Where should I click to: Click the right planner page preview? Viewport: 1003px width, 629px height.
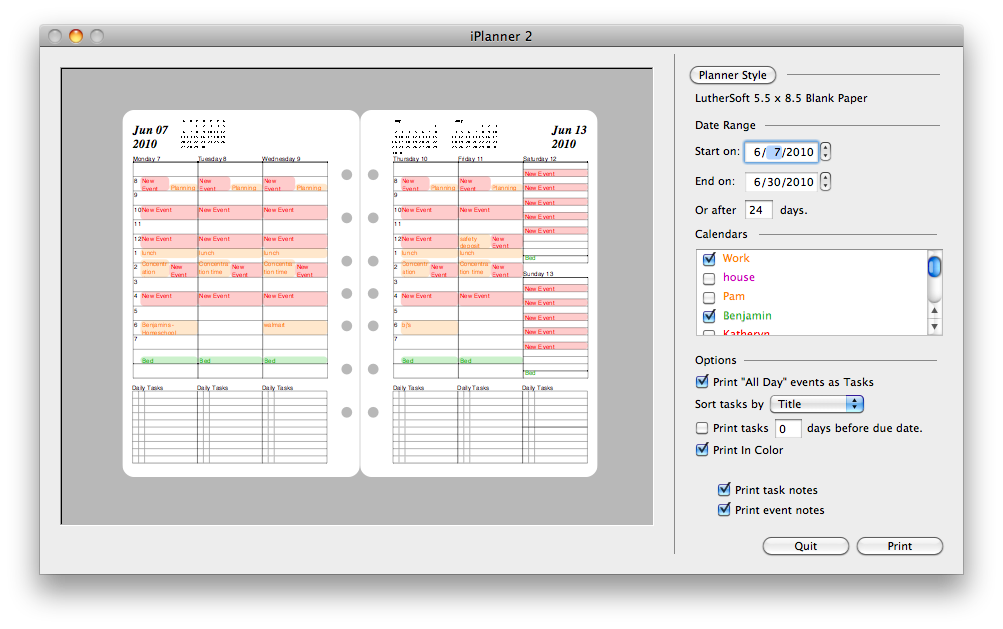pyautogui.click(x=479, y=294)
